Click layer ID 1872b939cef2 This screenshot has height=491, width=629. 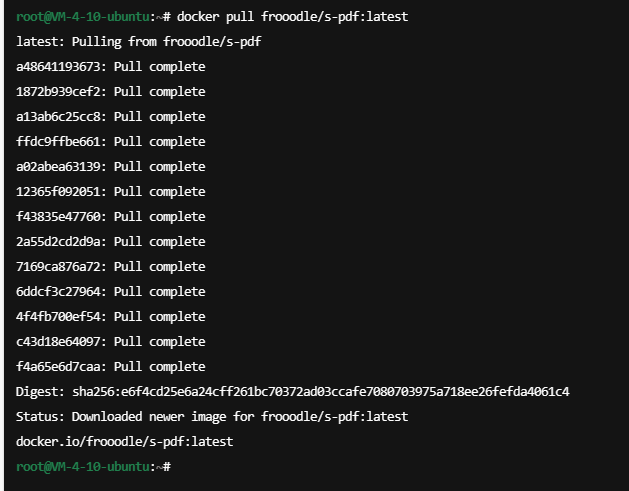pos(58,91)
